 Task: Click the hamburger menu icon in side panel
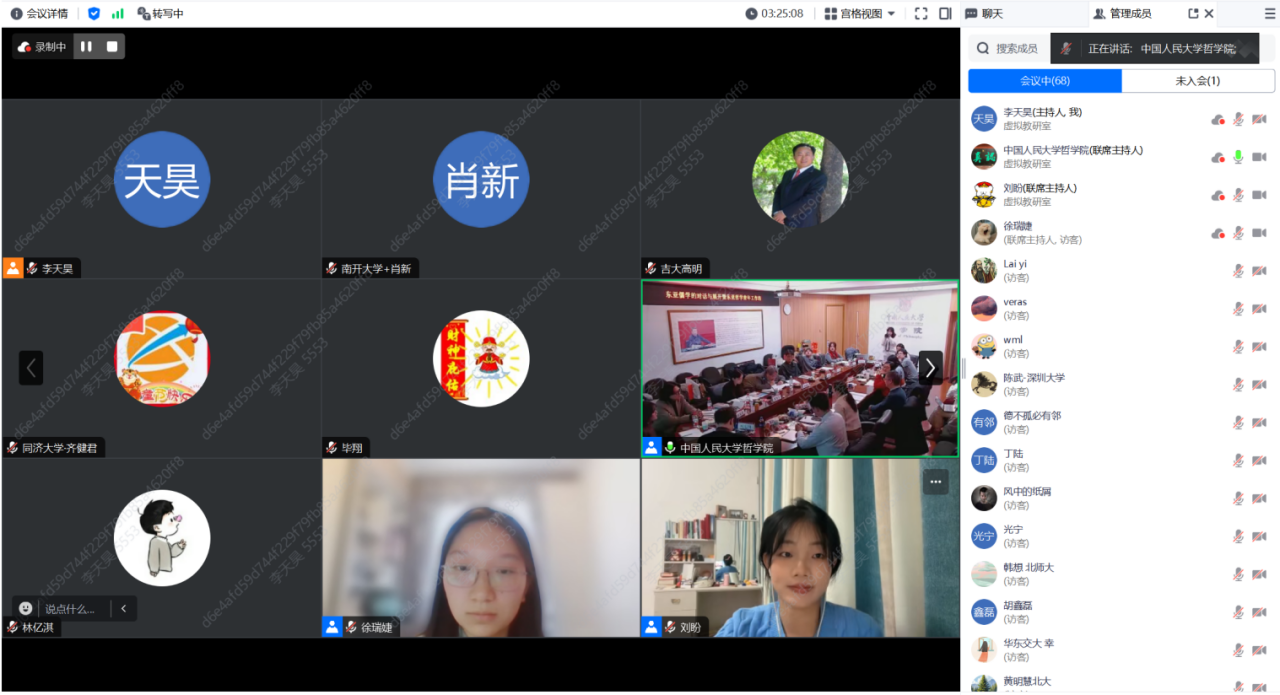tap(1269, 14)
